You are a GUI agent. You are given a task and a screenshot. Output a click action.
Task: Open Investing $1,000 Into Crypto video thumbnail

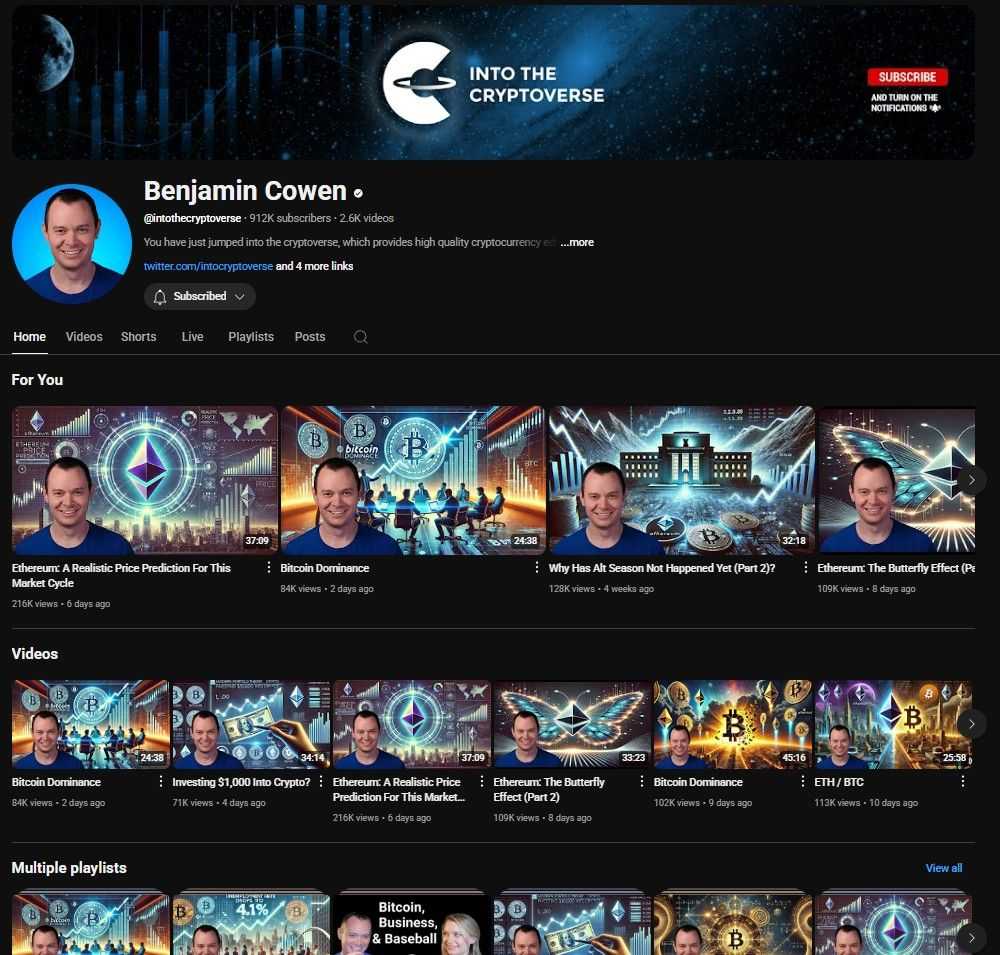250,724
